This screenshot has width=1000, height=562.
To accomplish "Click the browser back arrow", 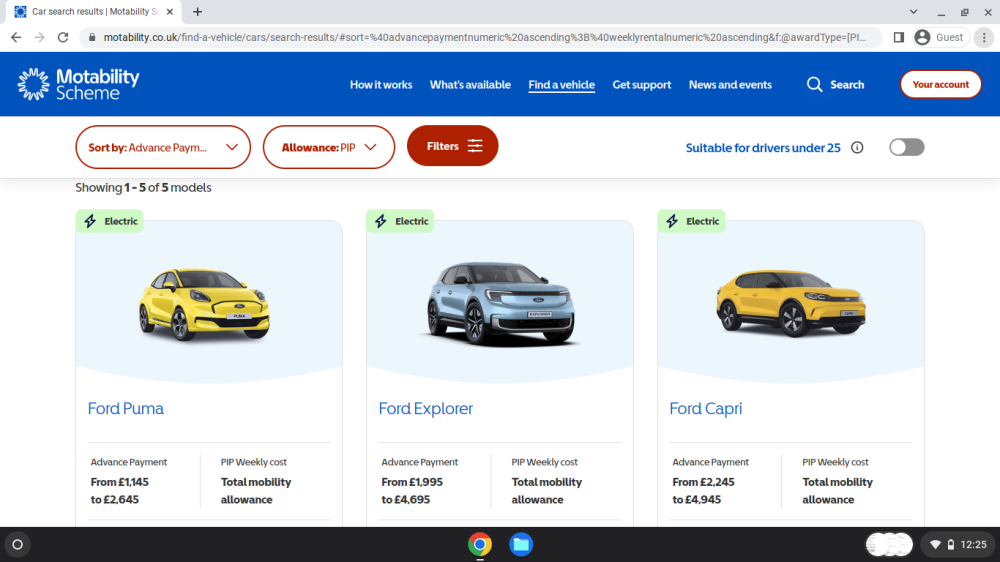I will pyautogui.click(x=16, y=38).
